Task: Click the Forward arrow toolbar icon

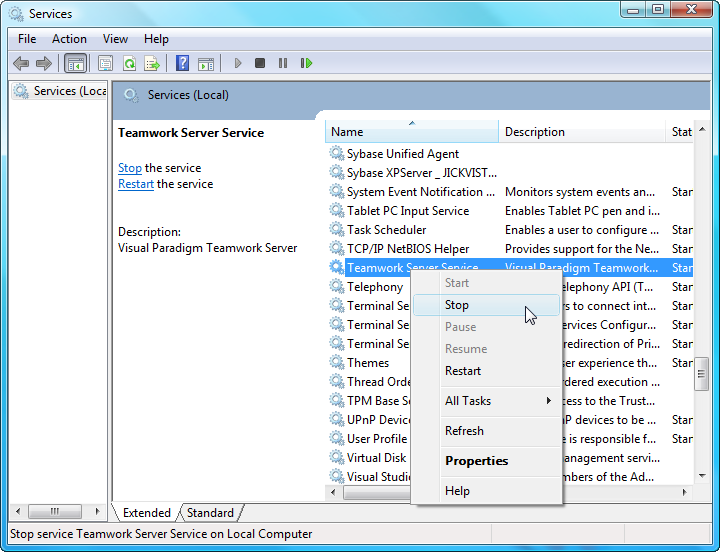Action: 44,63
